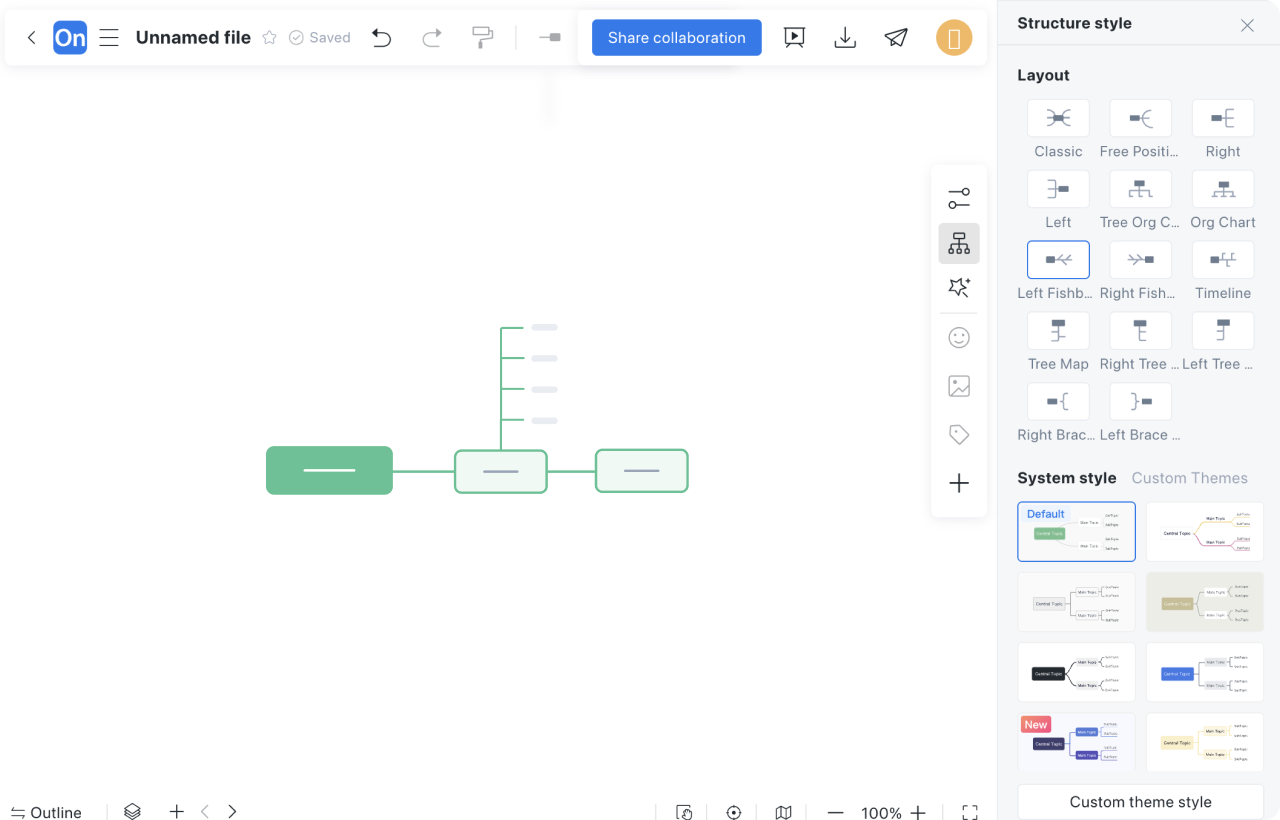The image size is (1280, 820).
Task: Open the AI sparkle style tool
Action: tap(958, 288)
